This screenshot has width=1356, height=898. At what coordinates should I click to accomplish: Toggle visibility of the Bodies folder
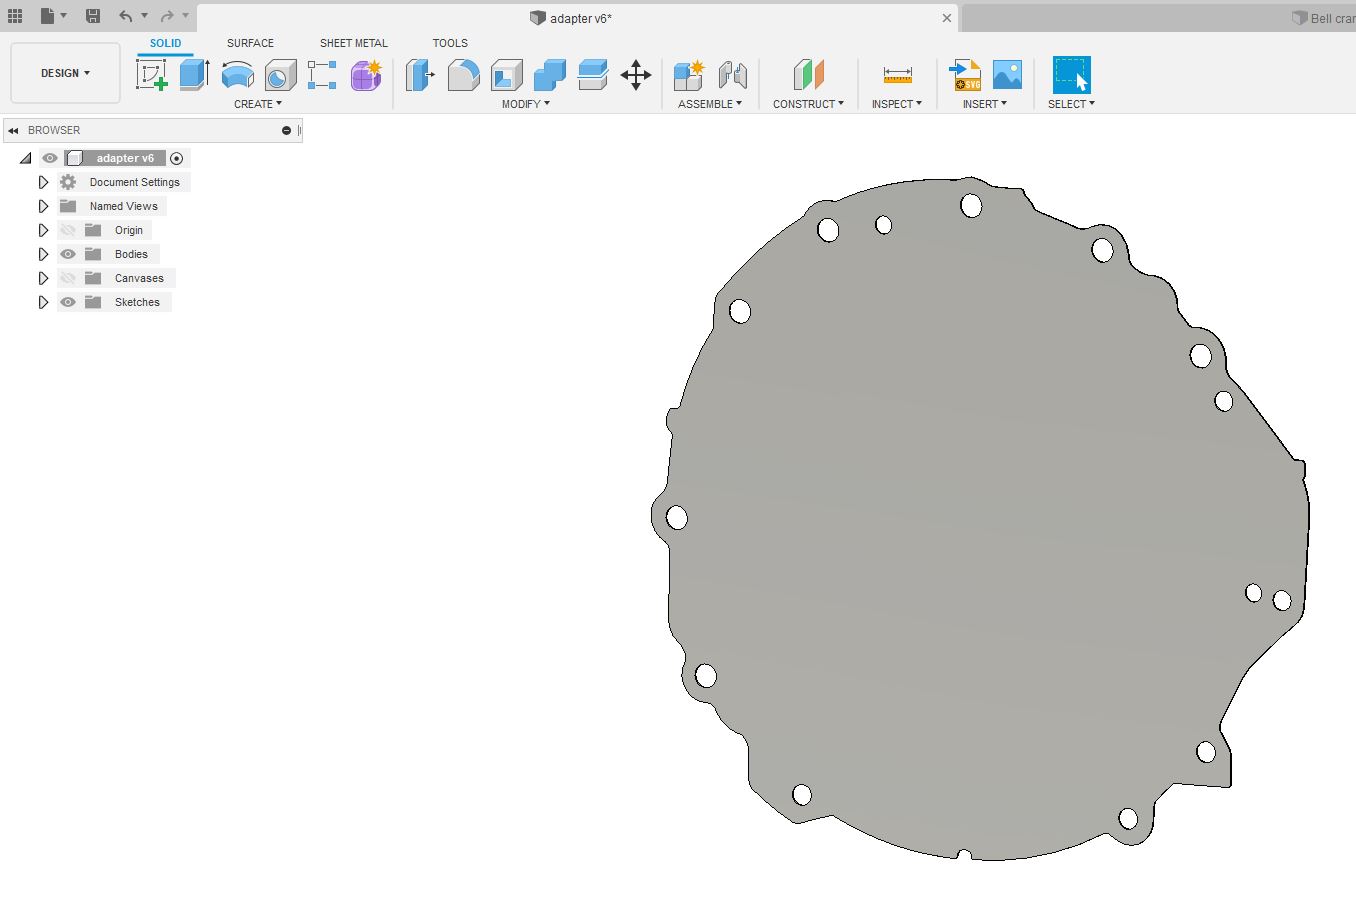click(x=68, y=254)
